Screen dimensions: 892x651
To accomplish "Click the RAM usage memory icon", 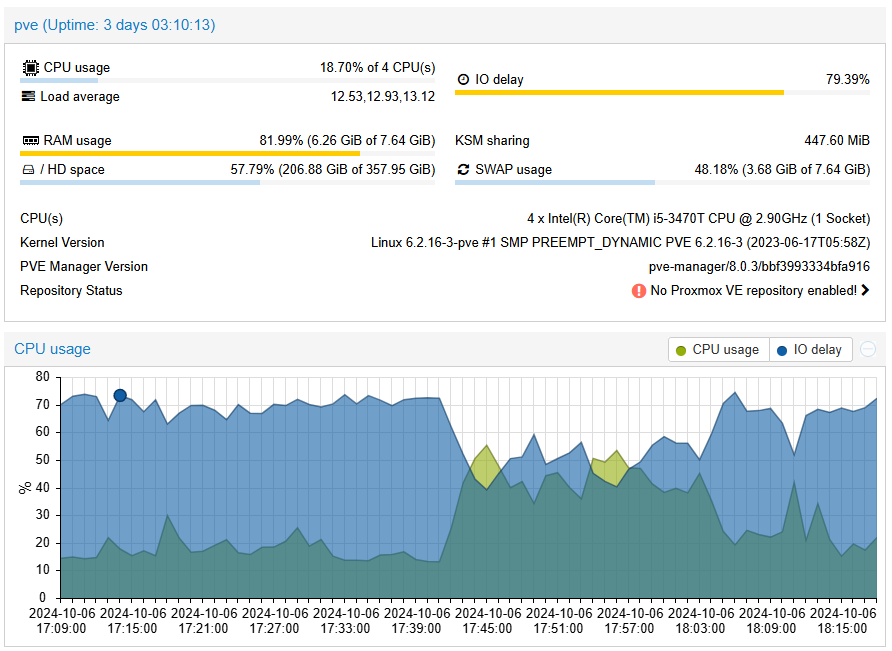I will 30,141.
